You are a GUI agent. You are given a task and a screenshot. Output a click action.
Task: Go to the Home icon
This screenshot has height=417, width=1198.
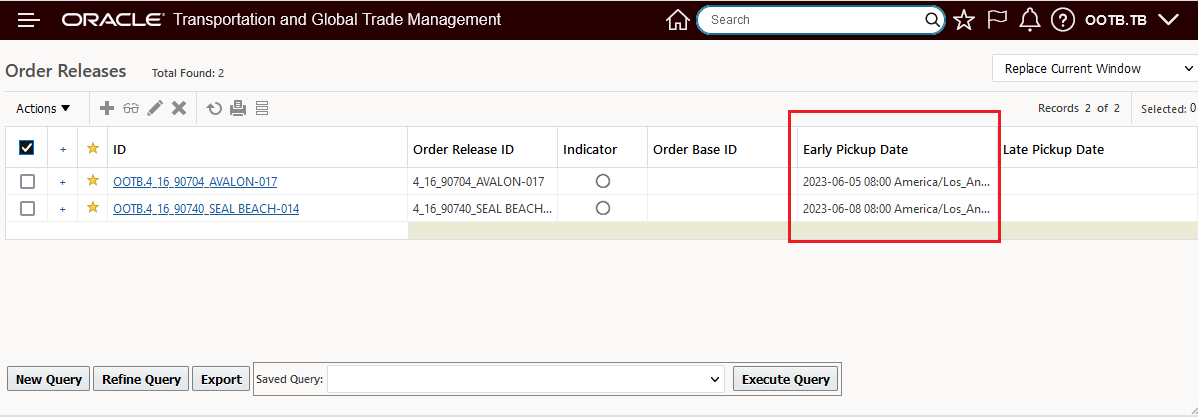(x=678, y=20)
